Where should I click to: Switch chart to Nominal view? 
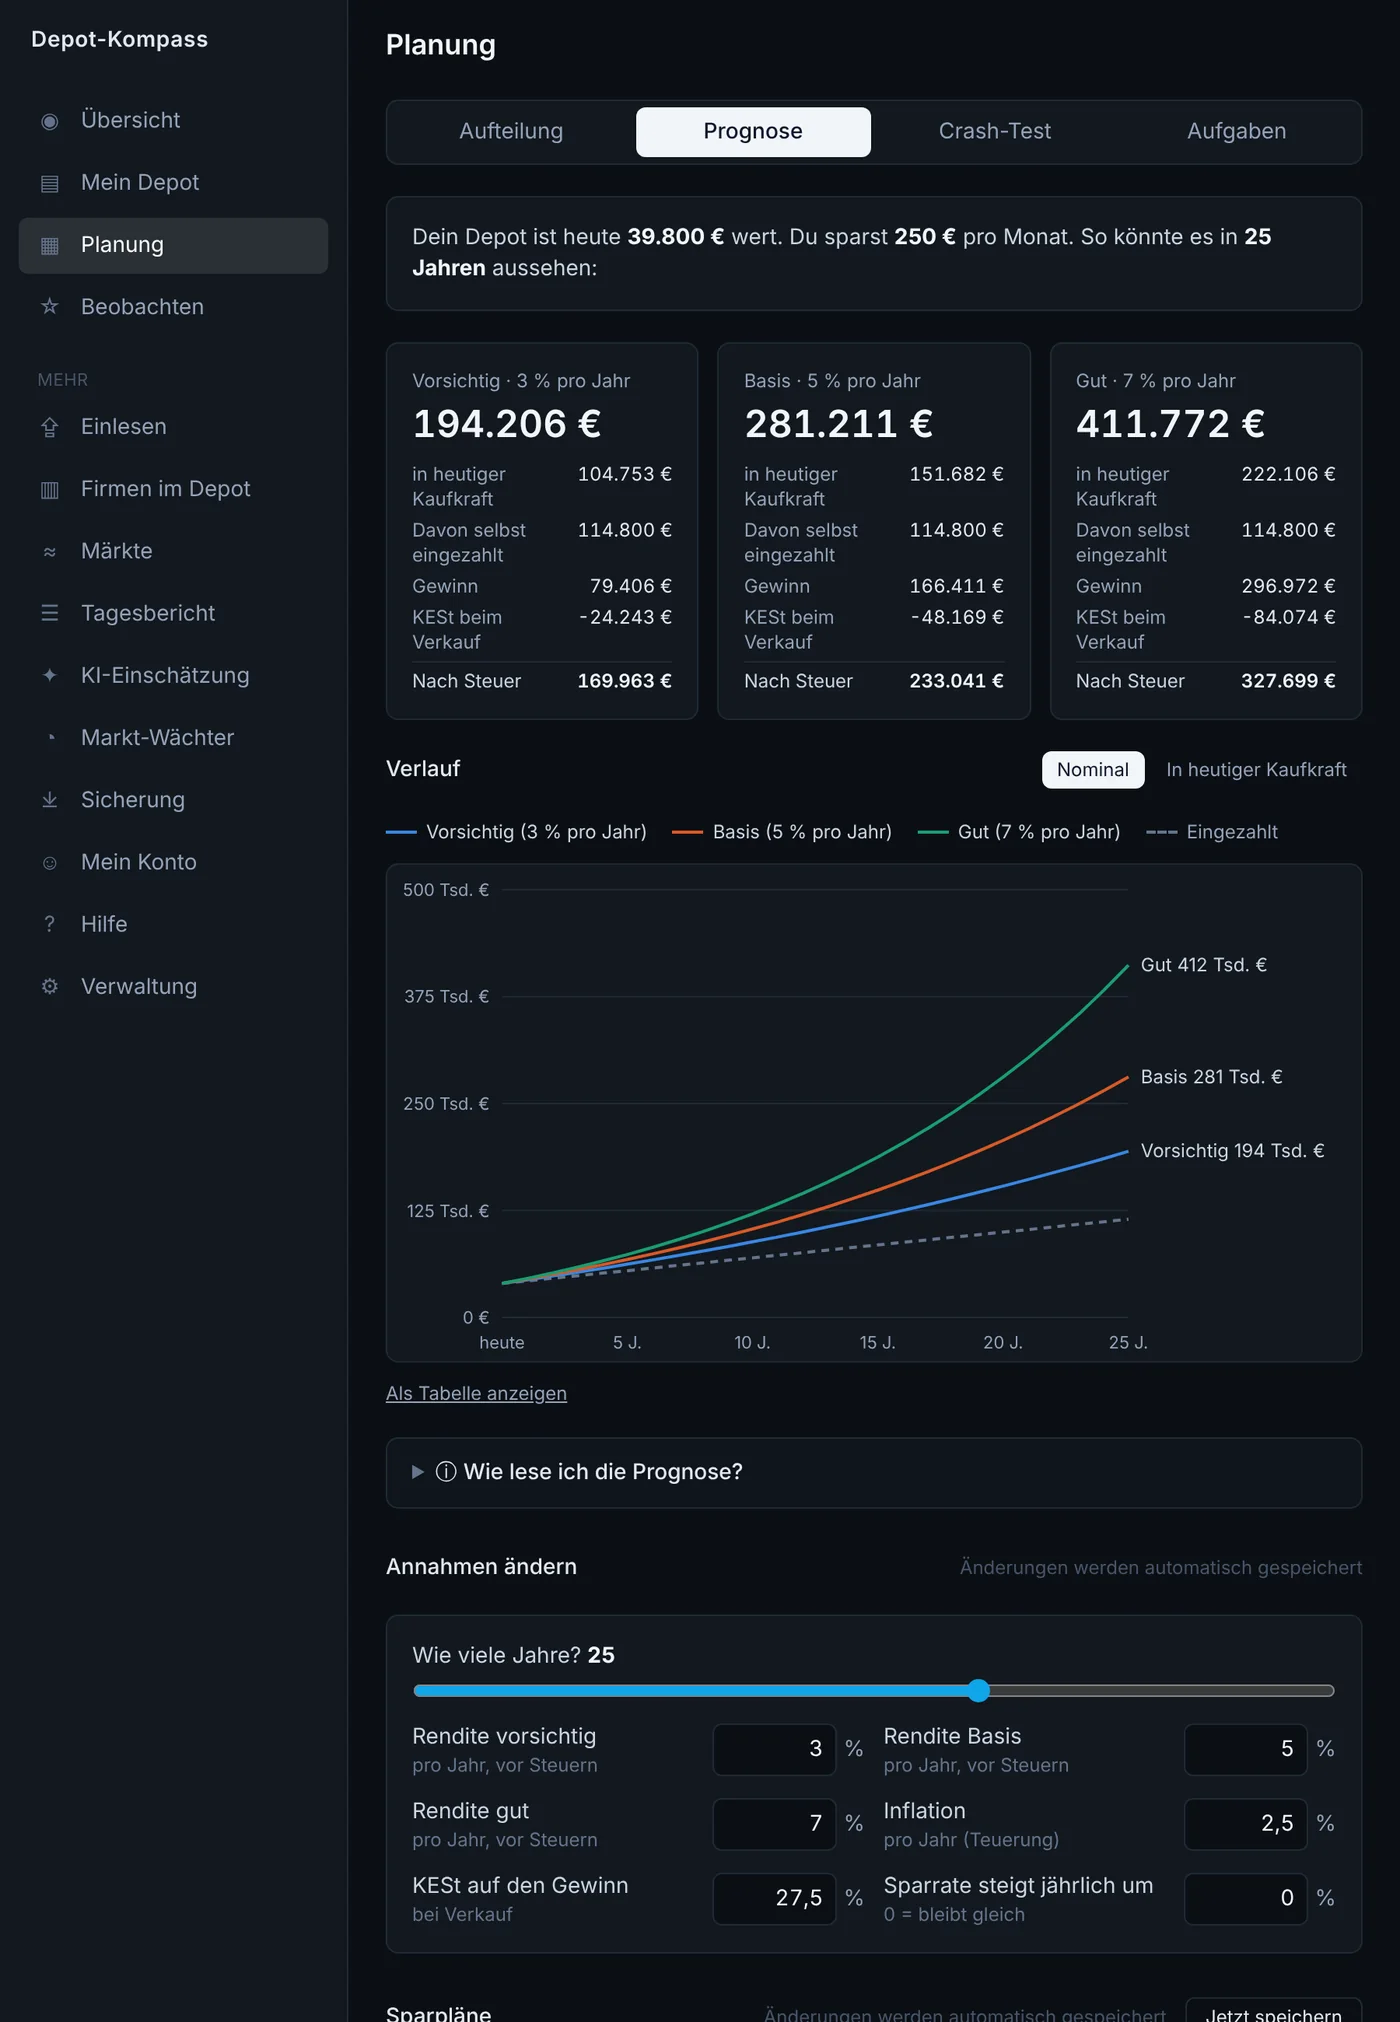point(1093,770)
